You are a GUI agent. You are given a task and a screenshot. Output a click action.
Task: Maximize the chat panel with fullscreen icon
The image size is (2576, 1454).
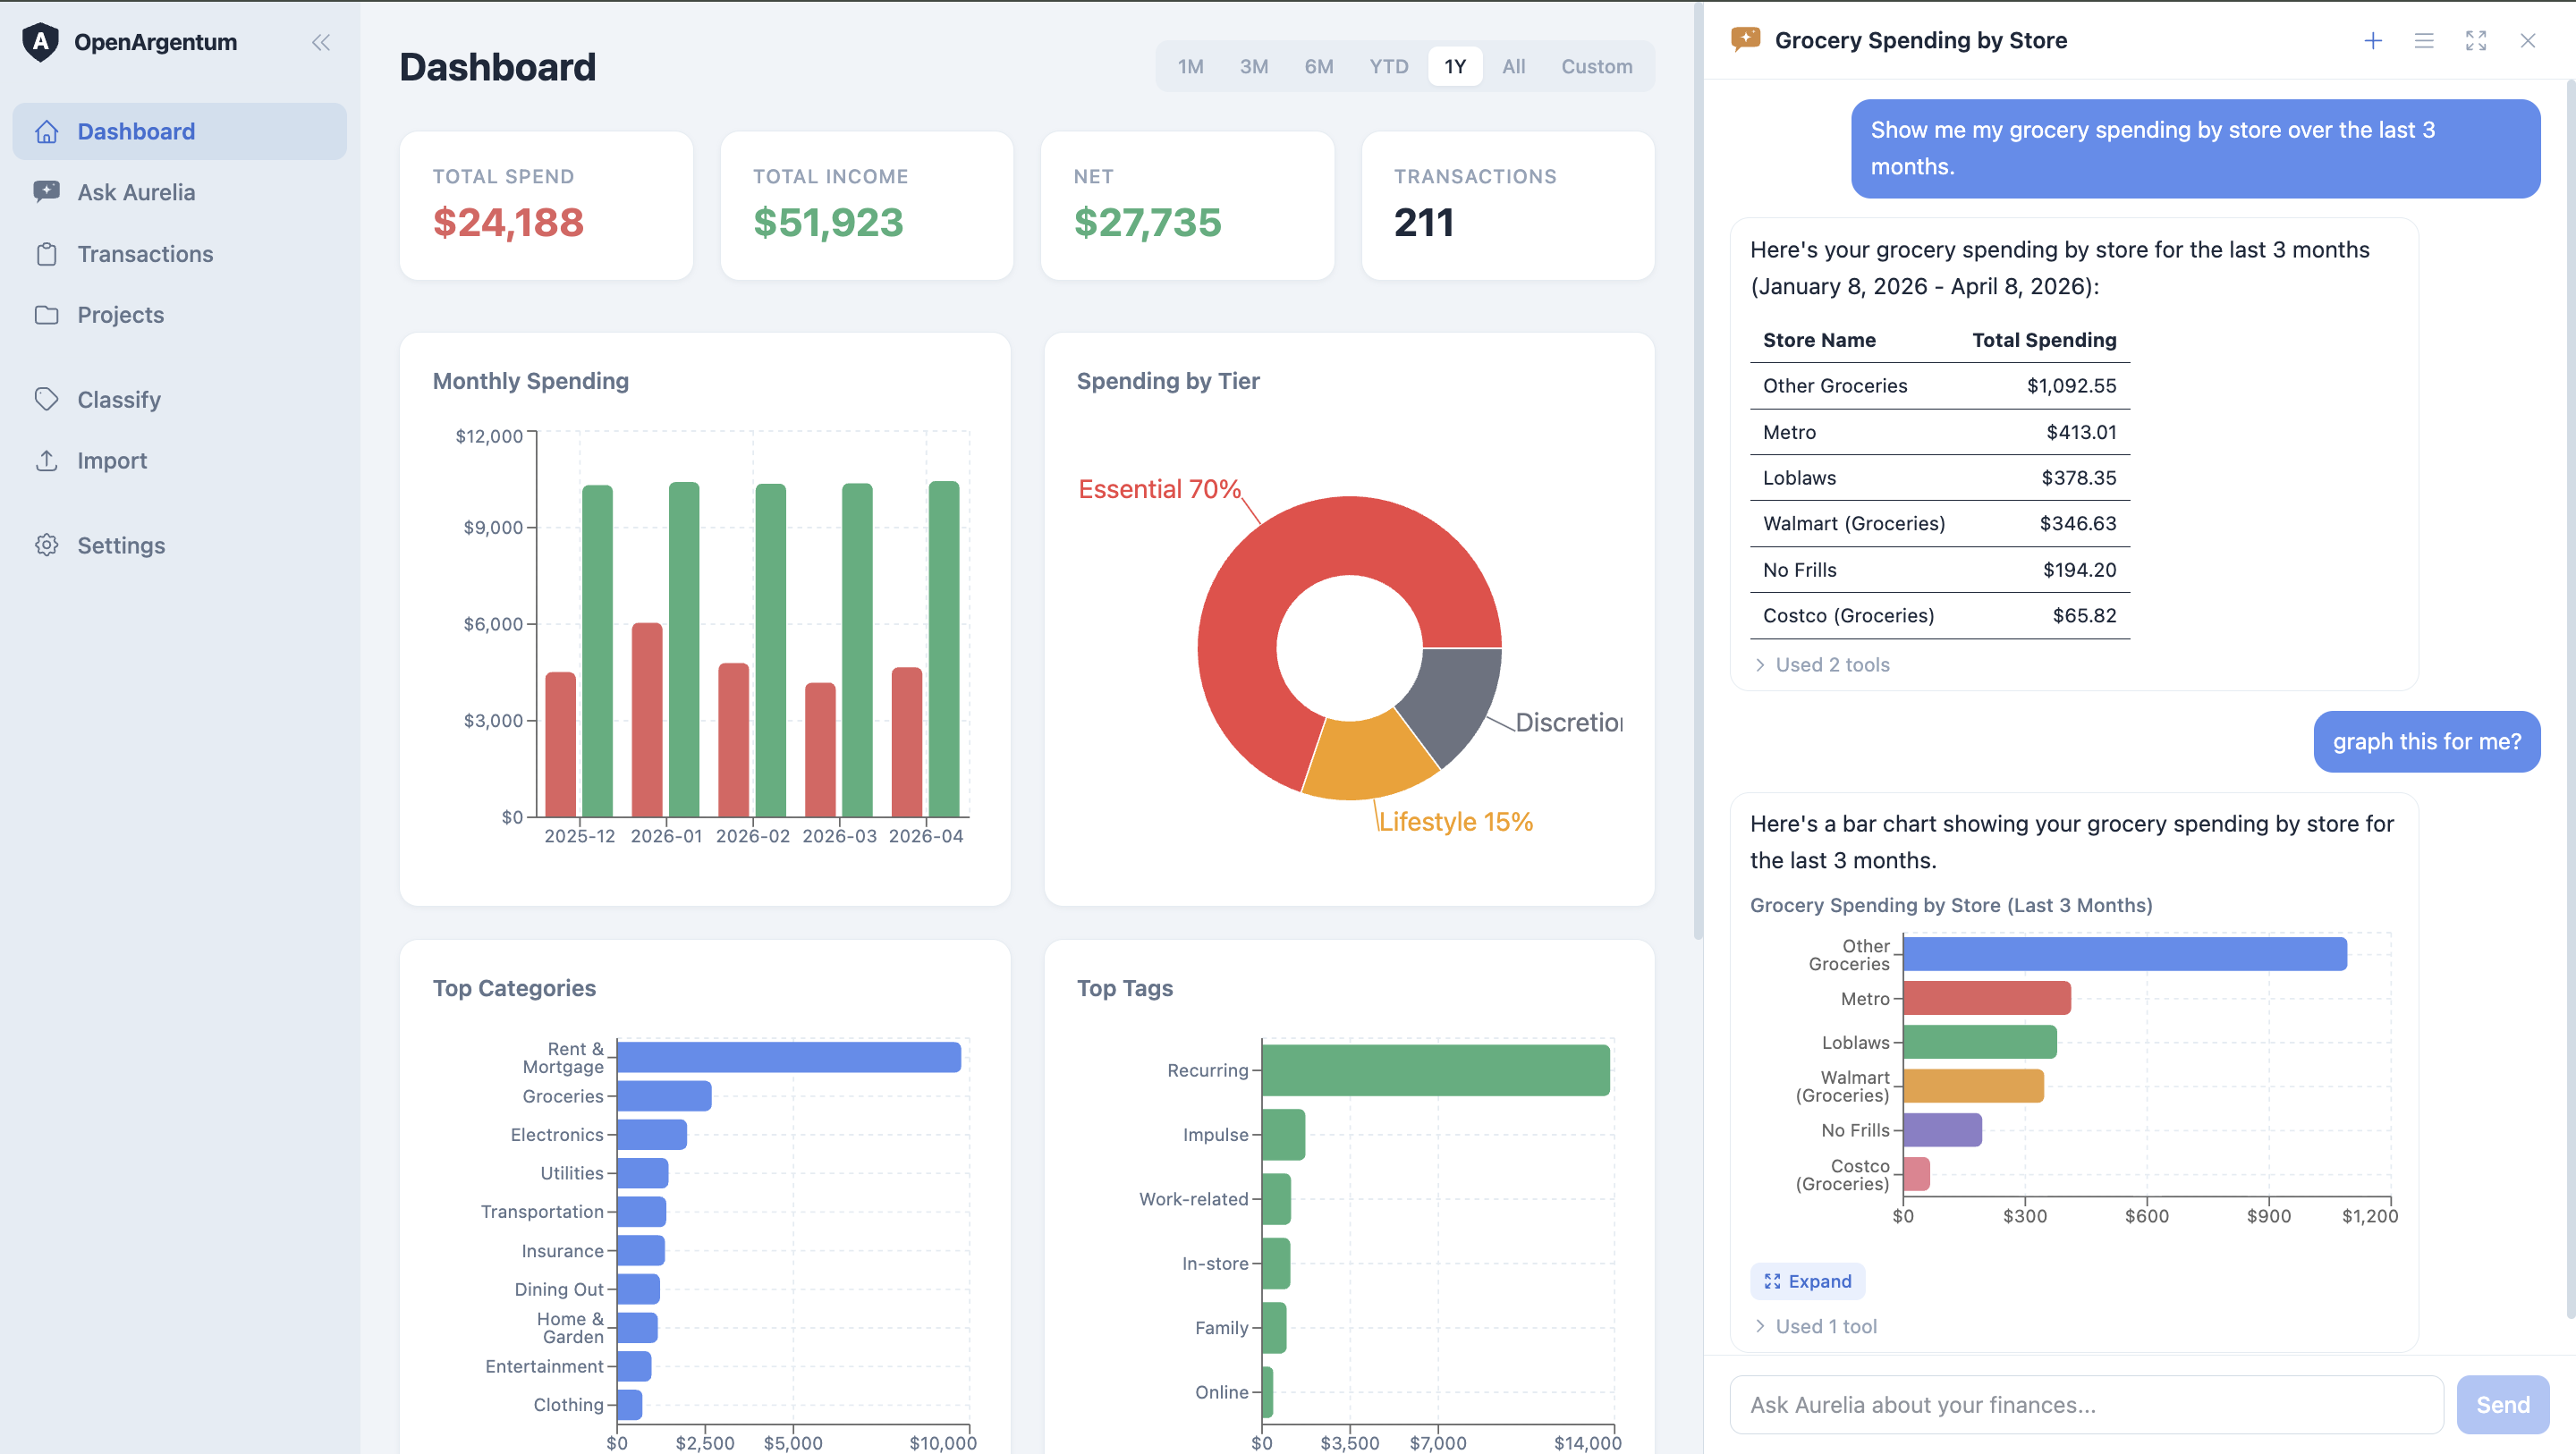tap(2476, 40)
